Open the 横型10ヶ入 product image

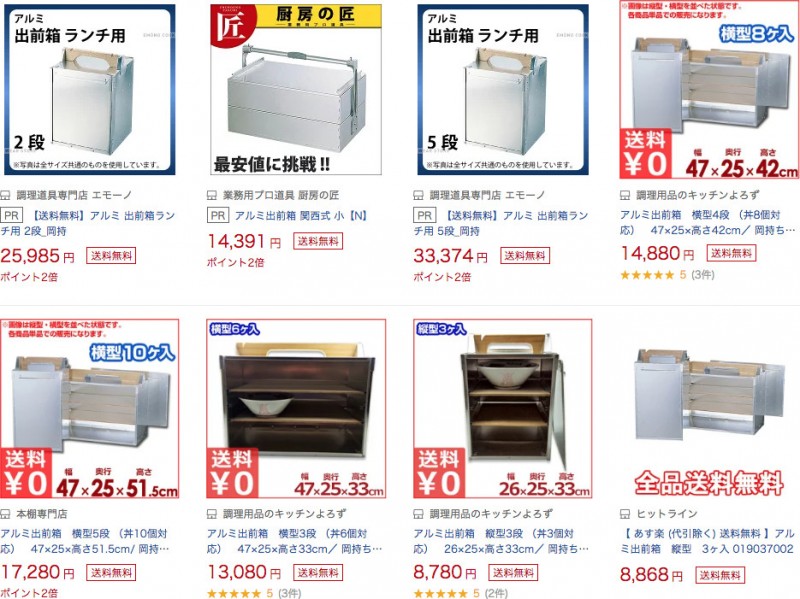tap(90, 409)
